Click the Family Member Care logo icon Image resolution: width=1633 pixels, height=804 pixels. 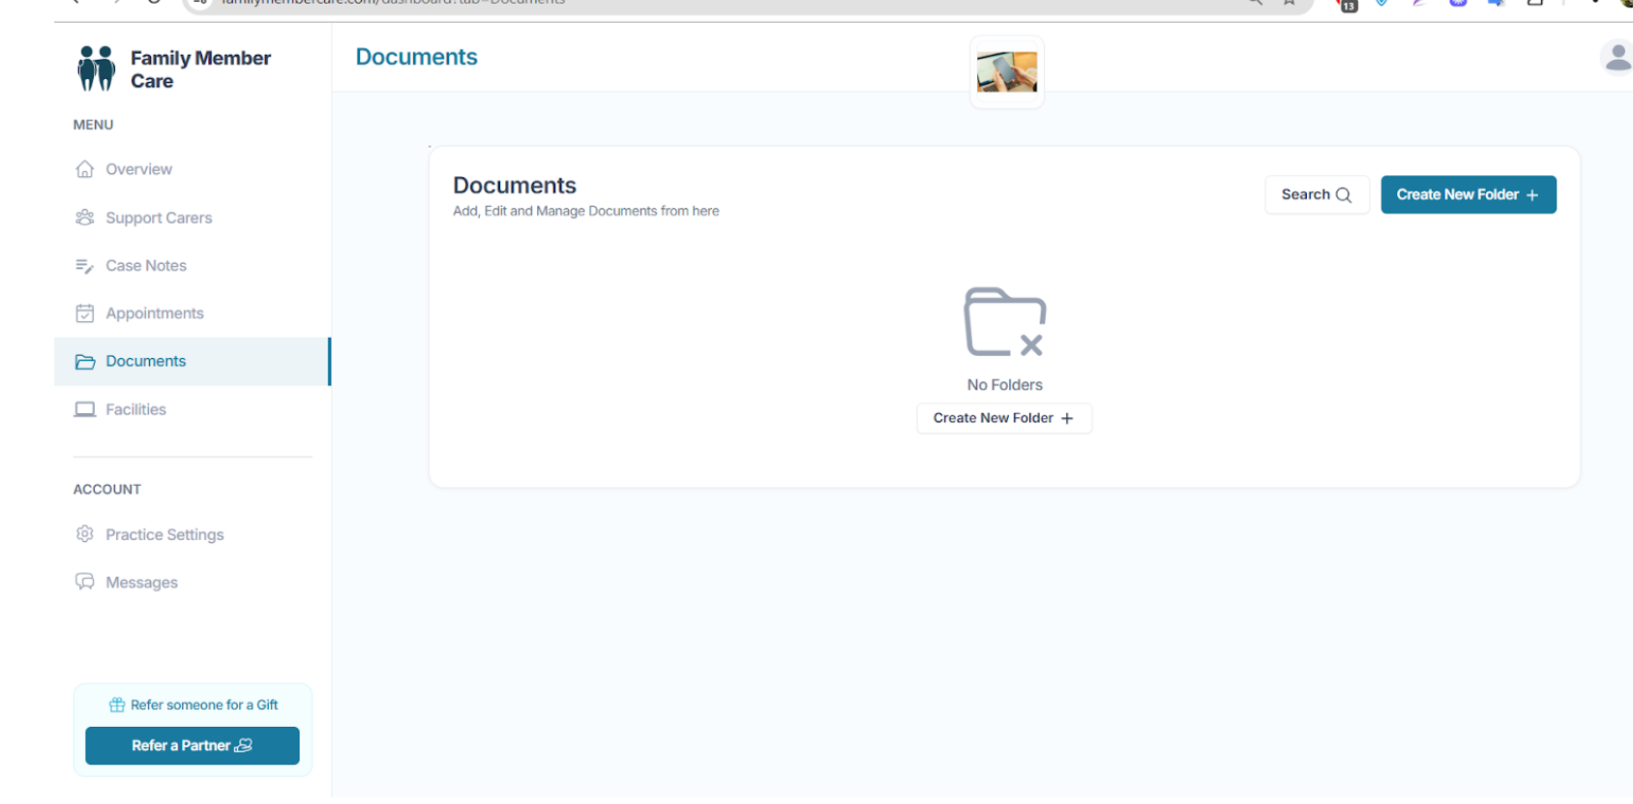[96, 69]
